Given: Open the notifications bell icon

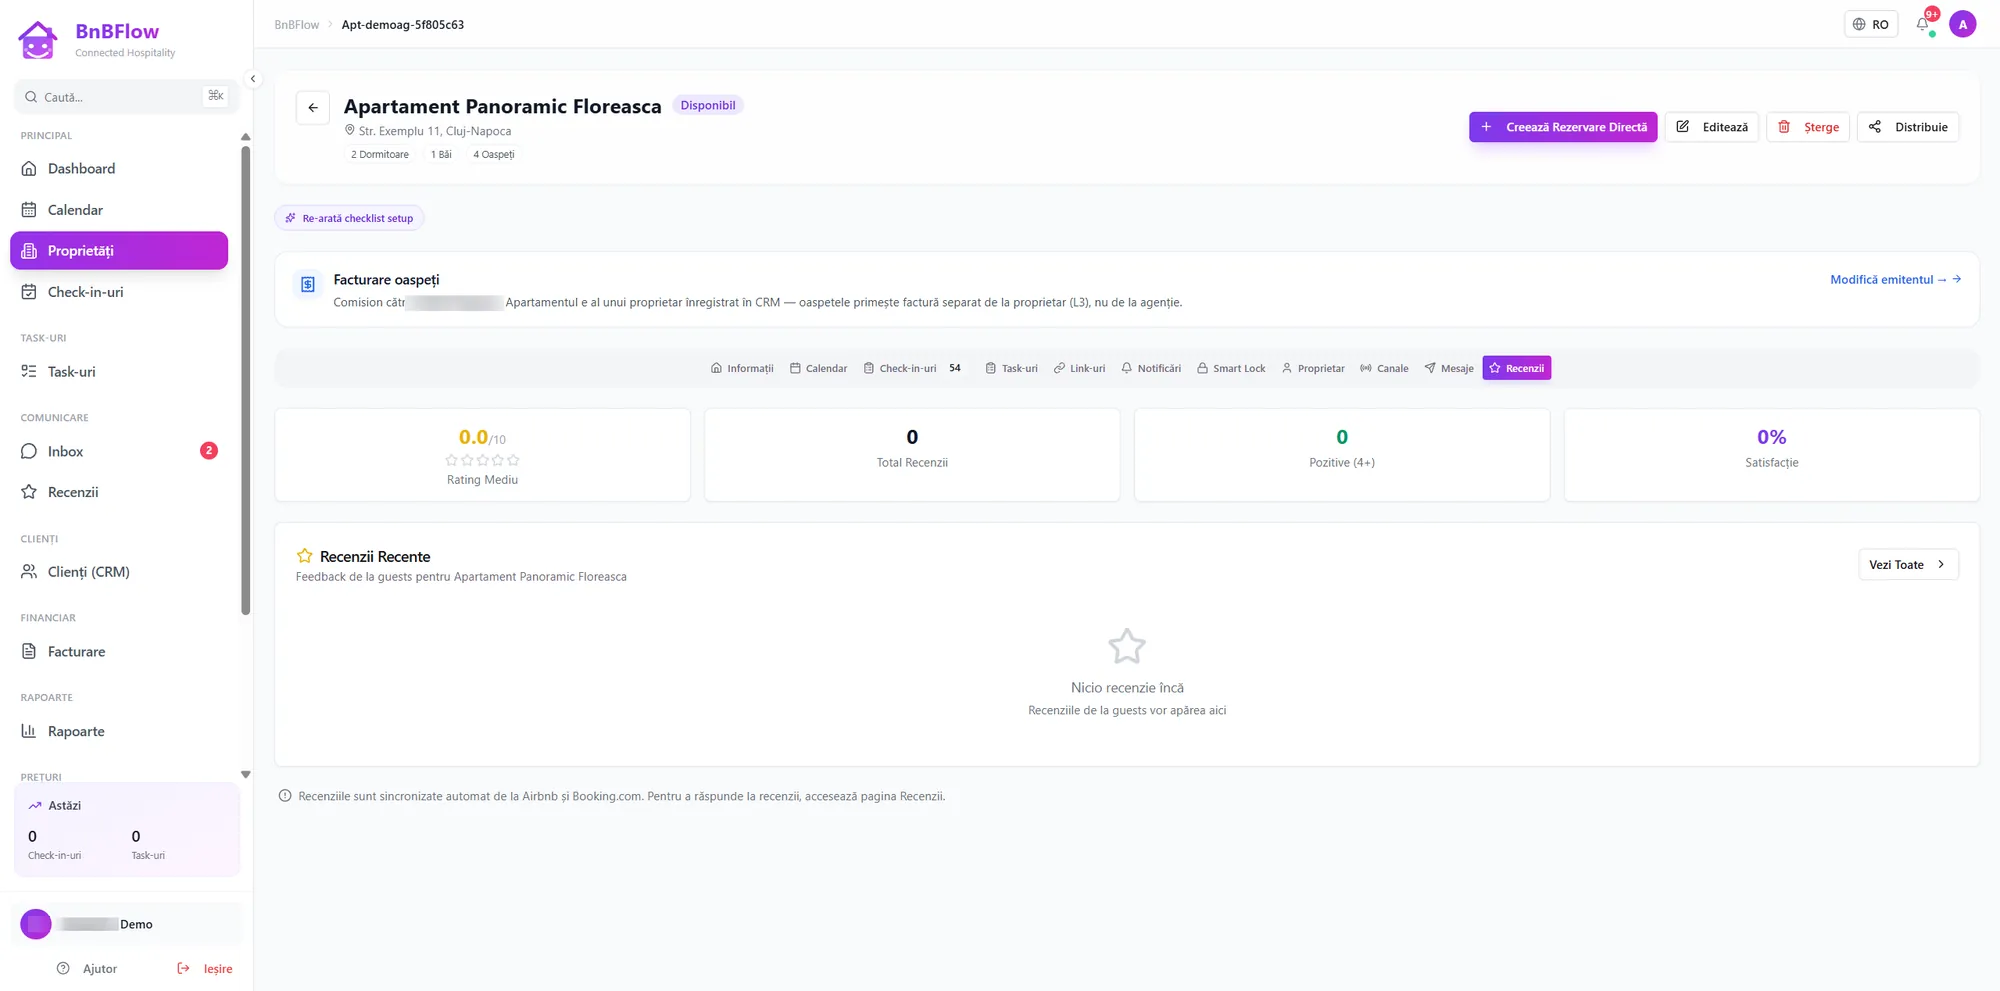Looking at the screenshot, I should (1922, 24).
